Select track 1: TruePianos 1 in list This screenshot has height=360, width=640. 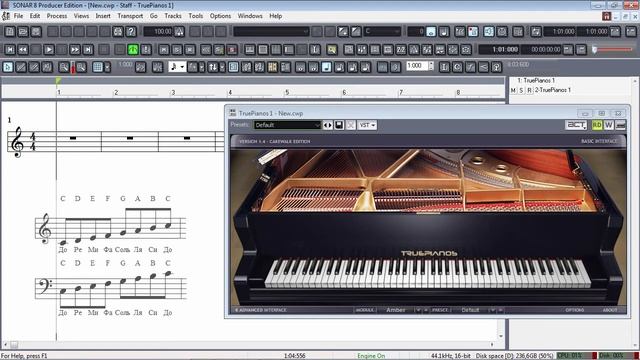(536, 80)
